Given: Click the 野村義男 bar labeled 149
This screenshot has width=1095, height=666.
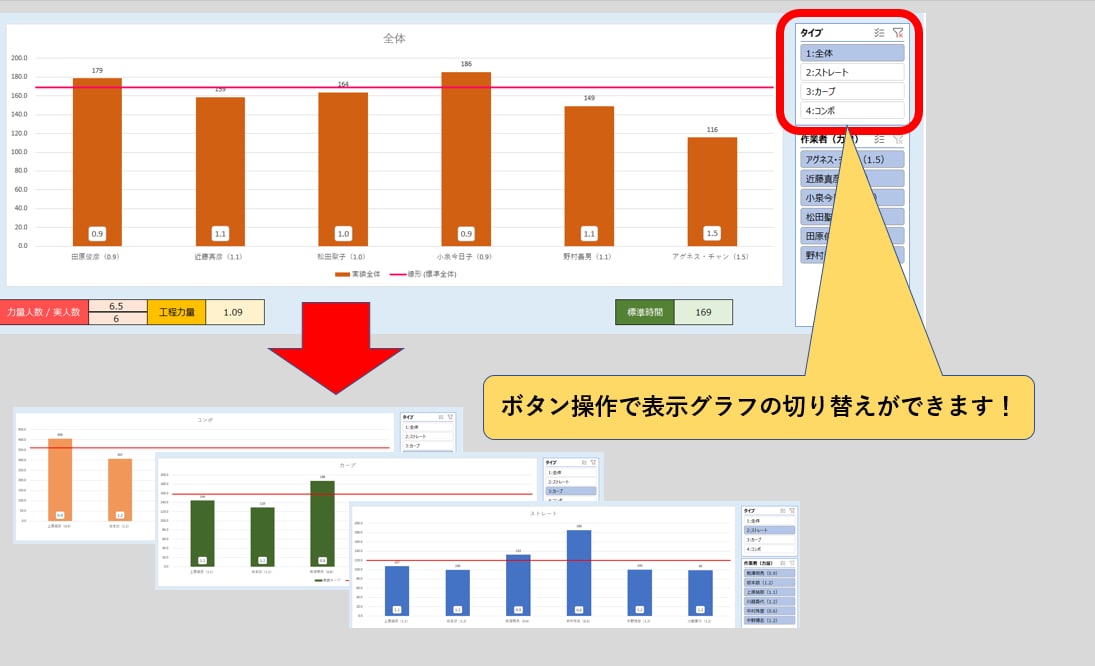Looking at the screenshot, I should pyautogui.click(x=589, y=176).
